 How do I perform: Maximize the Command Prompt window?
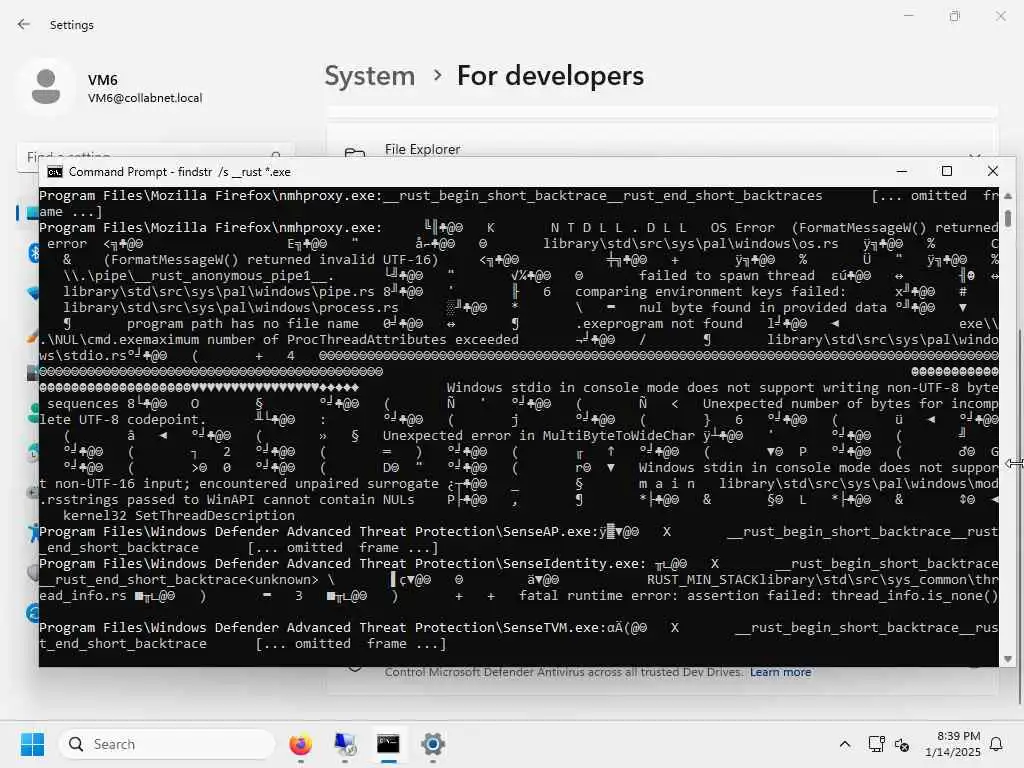tap(946, 171)
